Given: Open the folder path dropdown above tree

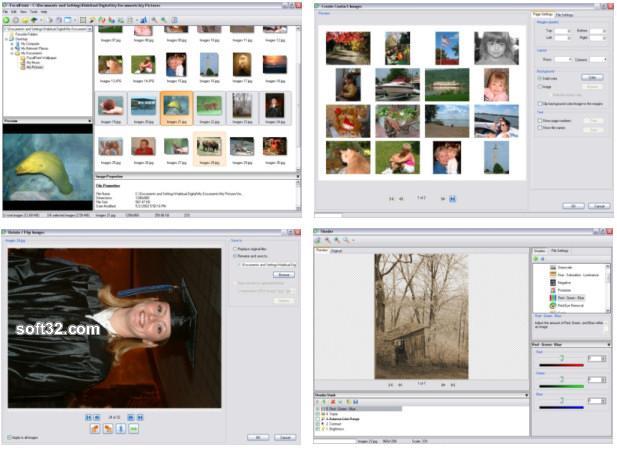Looking at the screenshot, I should pos(90,29).
